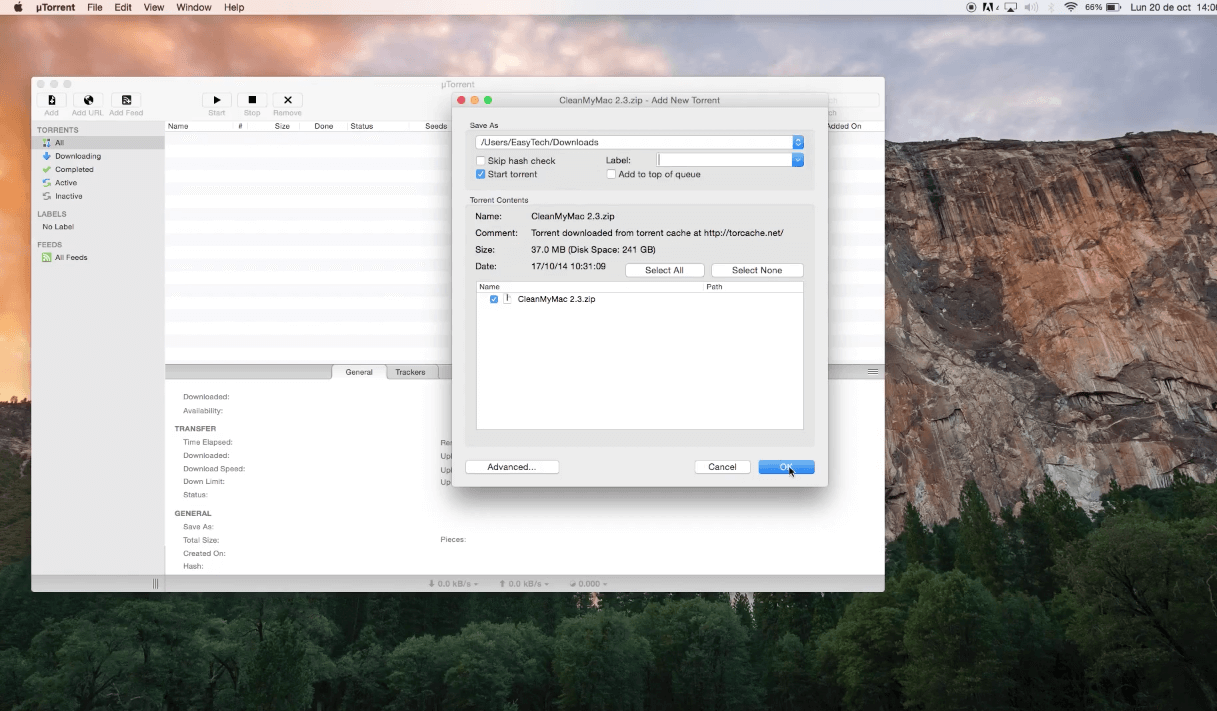Select the All torrents sidebar item

98,143
